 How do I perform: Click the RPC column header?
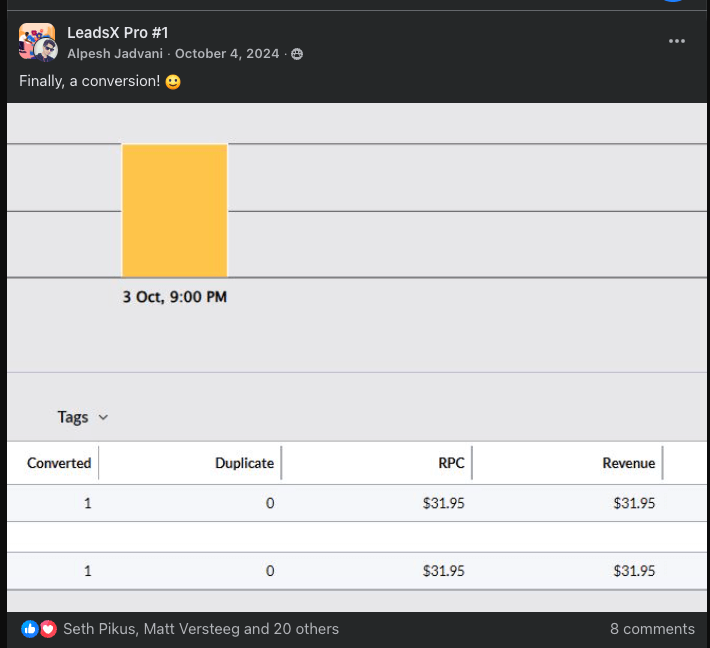pos(451,463)
